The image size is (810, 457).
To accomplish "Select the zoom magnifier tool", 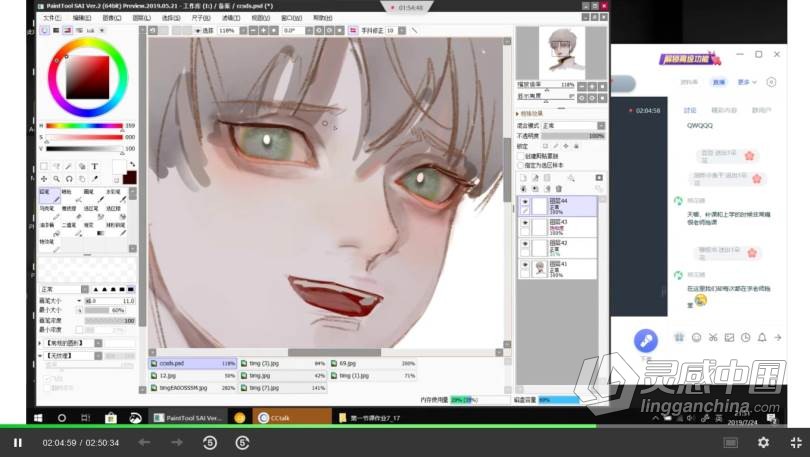I will tap(56, 179).
